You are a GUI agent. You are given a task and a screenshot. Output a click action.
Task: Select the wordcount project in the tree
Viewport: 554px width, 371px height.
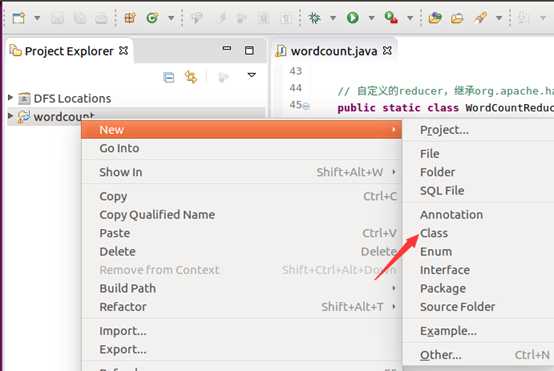64,116
